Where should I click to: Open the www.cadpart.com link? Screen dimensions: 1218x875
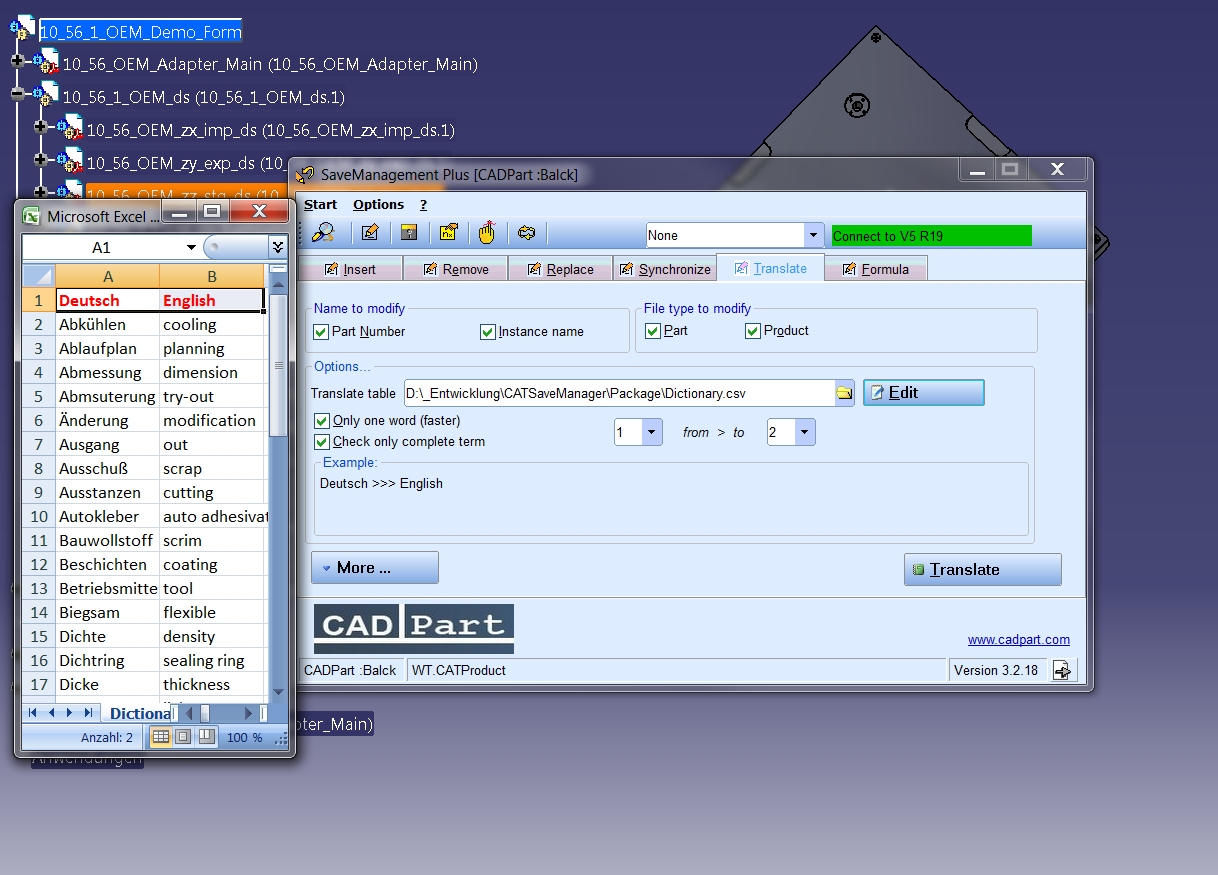[1018, 640]
